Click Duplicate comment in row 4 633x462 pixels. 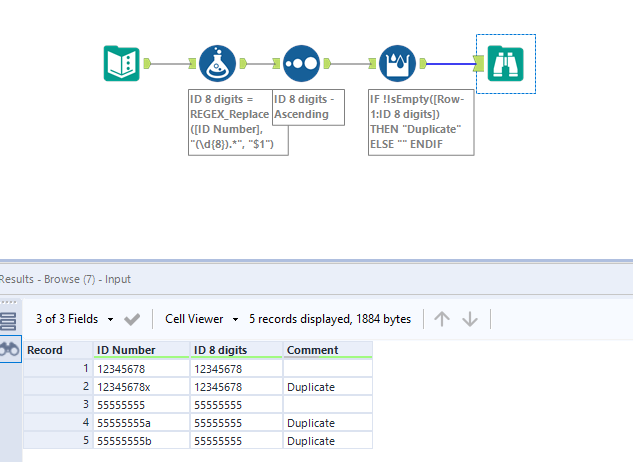pyautogui.click(x=327, y=423)
